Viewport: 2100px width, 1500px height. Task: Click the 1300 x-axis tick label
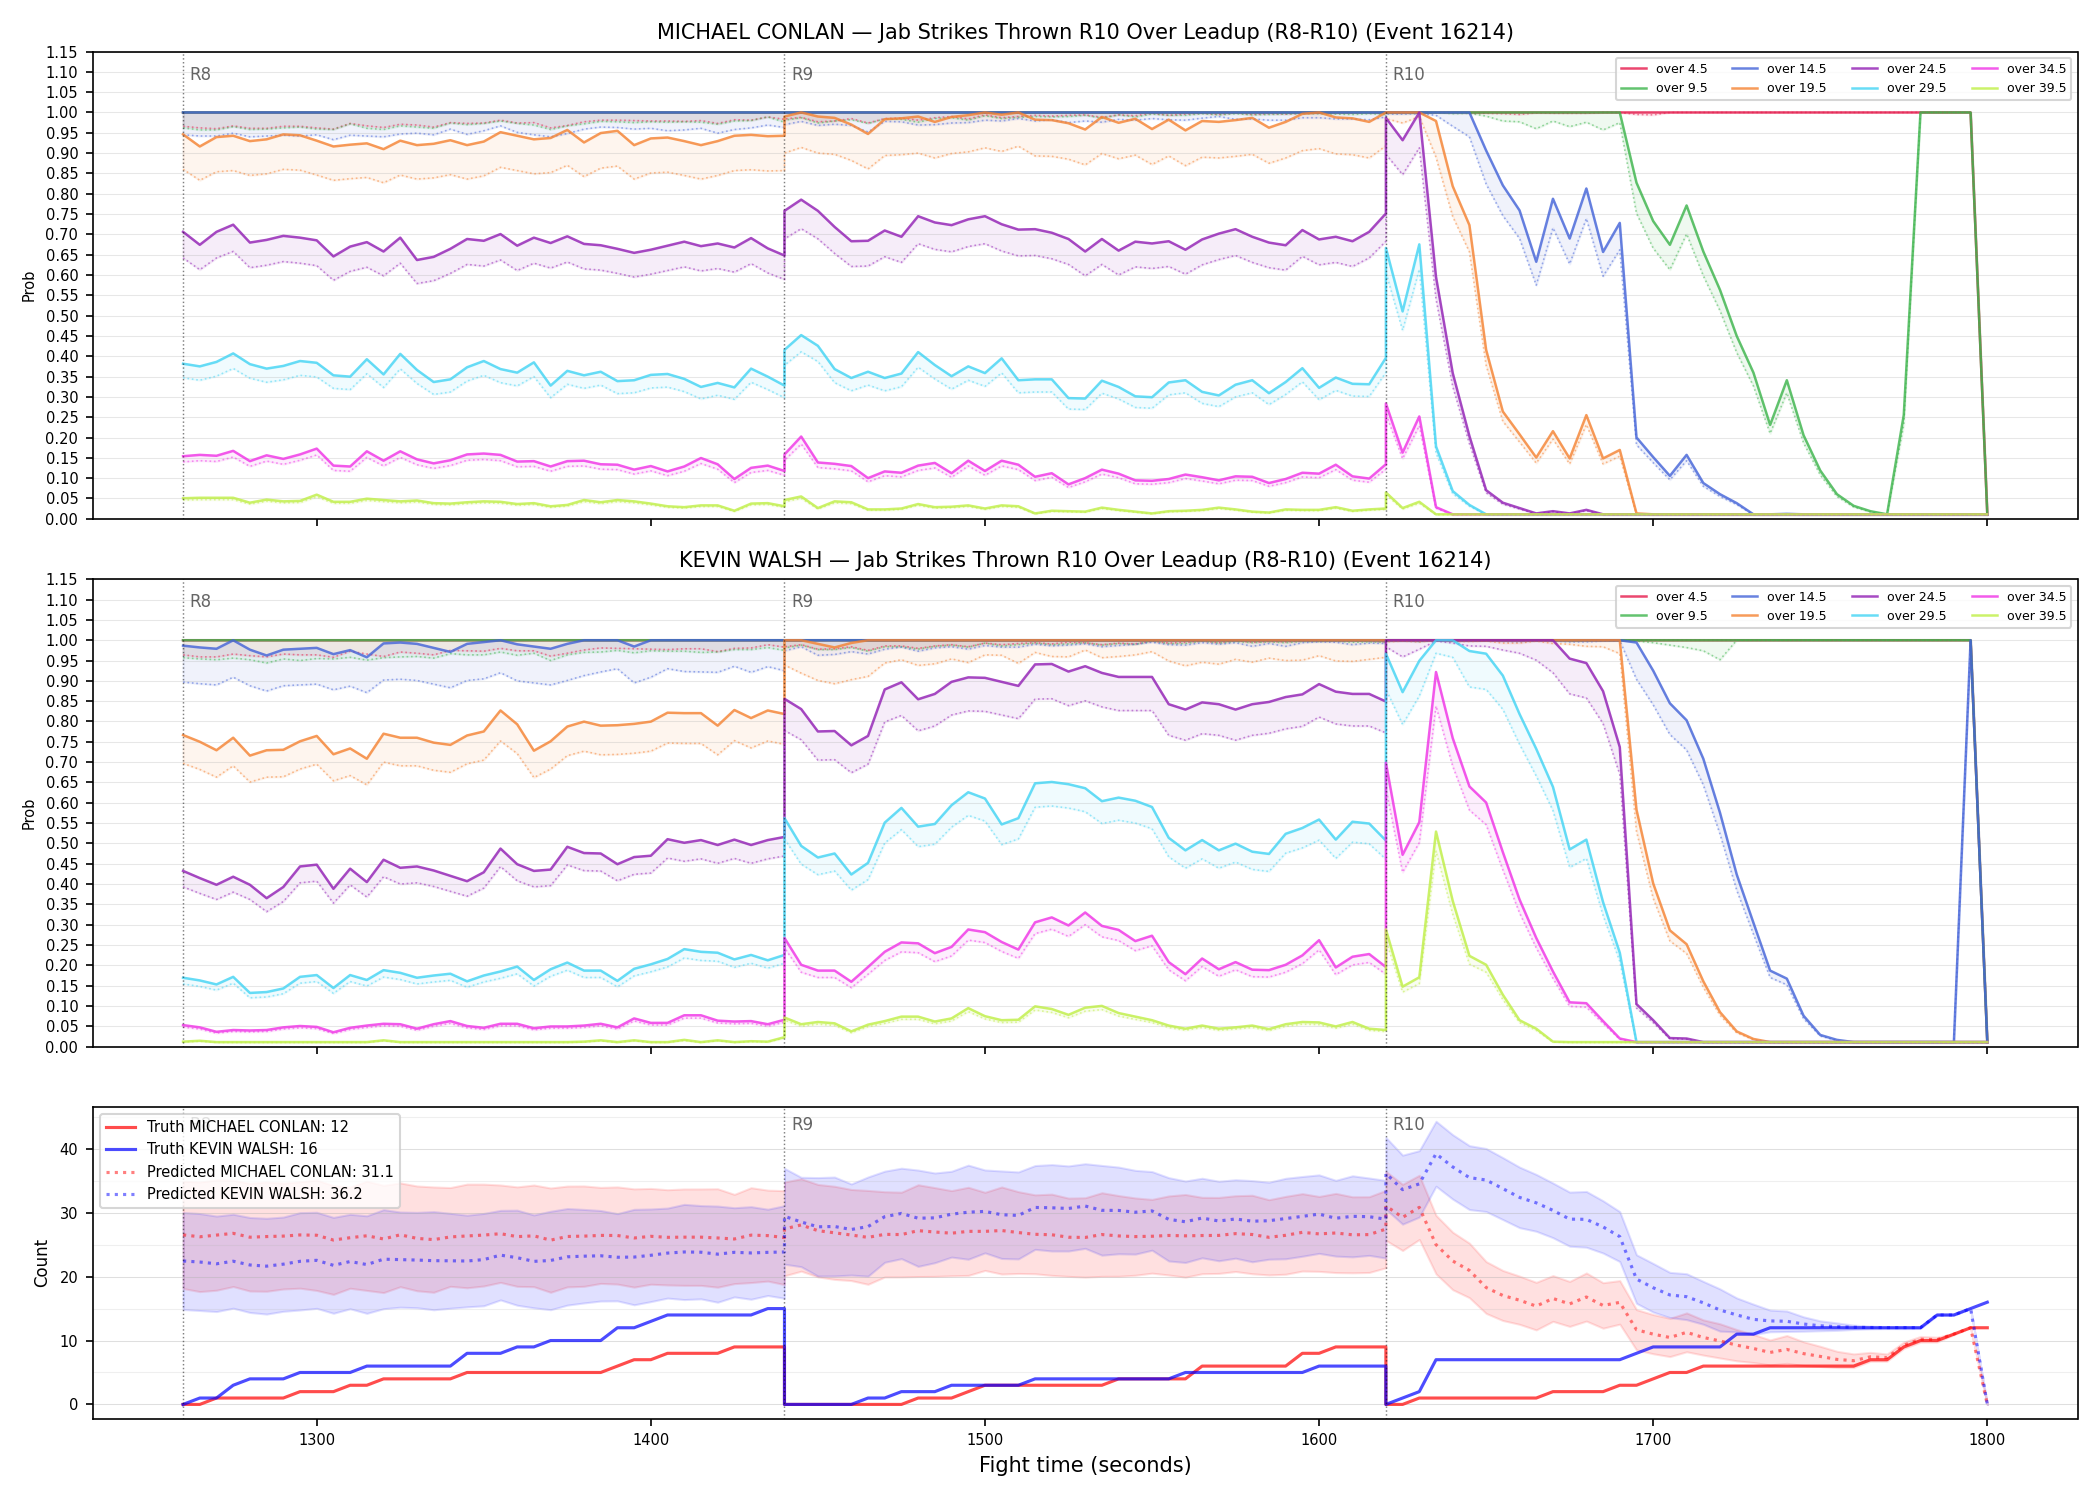click(317, 1439)
